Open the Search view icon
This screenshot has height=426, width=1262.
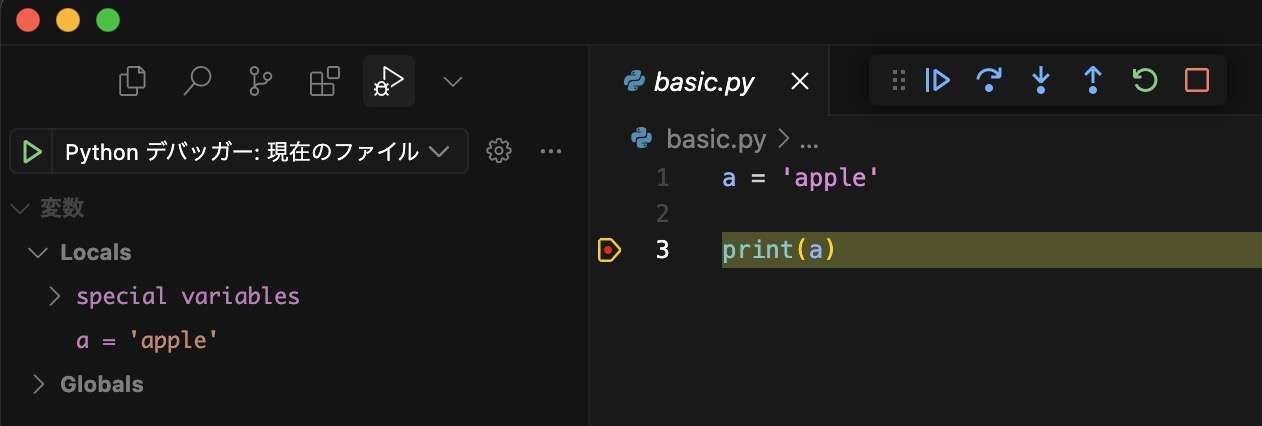(197, 81)
